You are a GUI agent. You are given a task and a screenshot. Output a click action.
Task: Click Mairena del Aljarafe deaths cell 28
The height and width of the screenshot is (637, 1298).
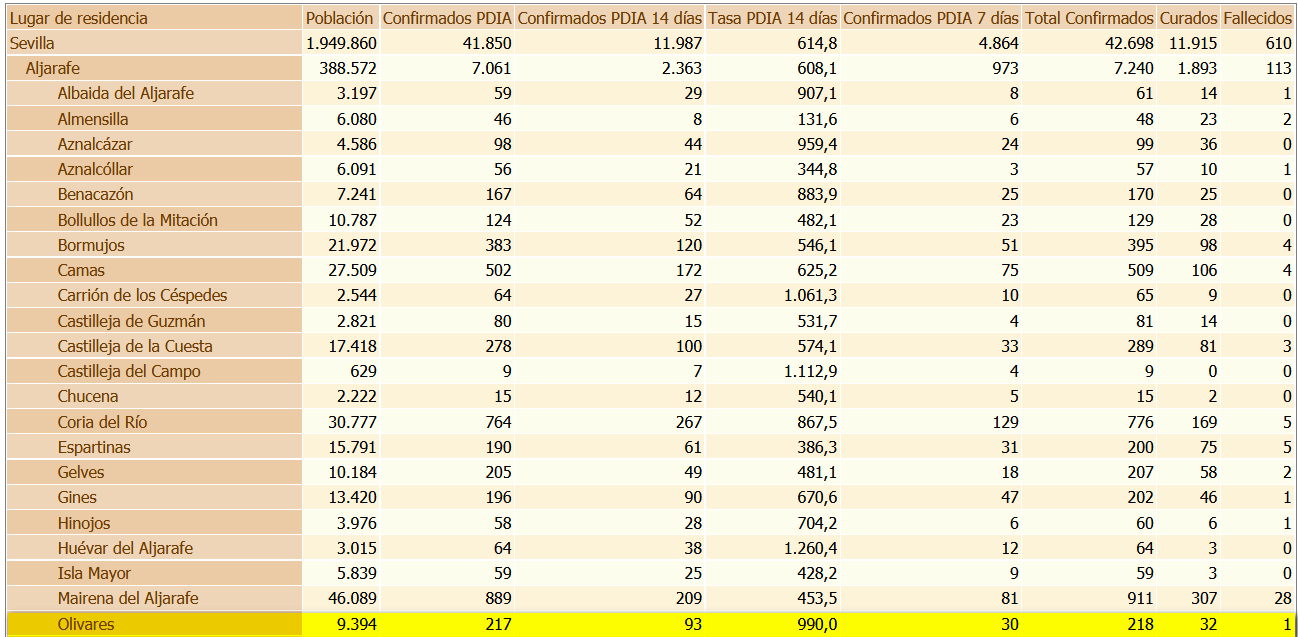click(x=1281, y=598)
